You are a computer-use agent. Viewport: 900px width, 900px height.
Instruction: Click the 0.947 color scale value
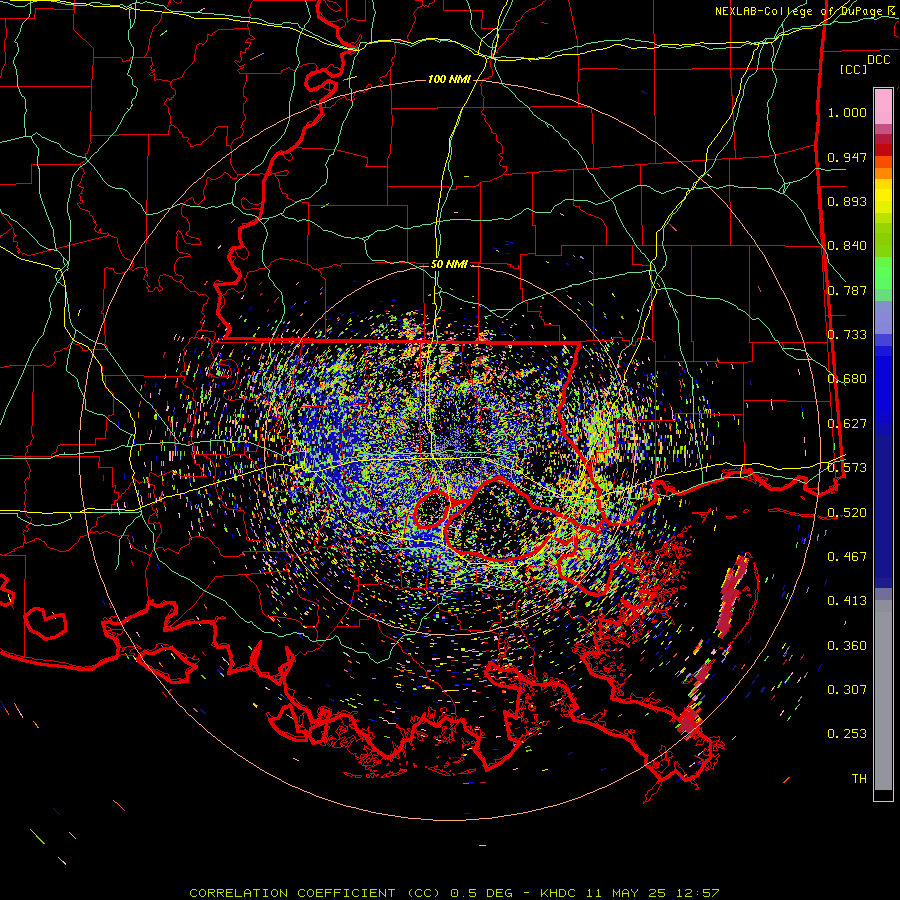pos(847,157)
